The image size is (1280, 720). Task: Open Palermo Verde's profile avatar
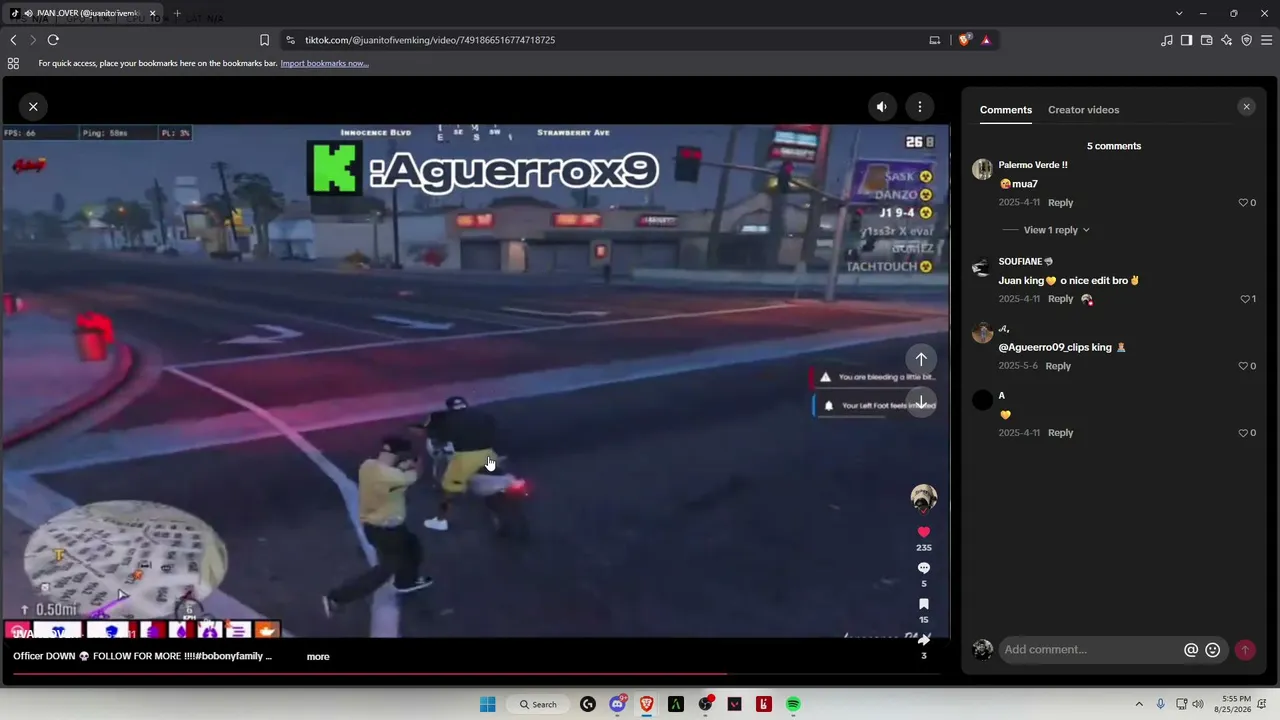click(982, 169)
